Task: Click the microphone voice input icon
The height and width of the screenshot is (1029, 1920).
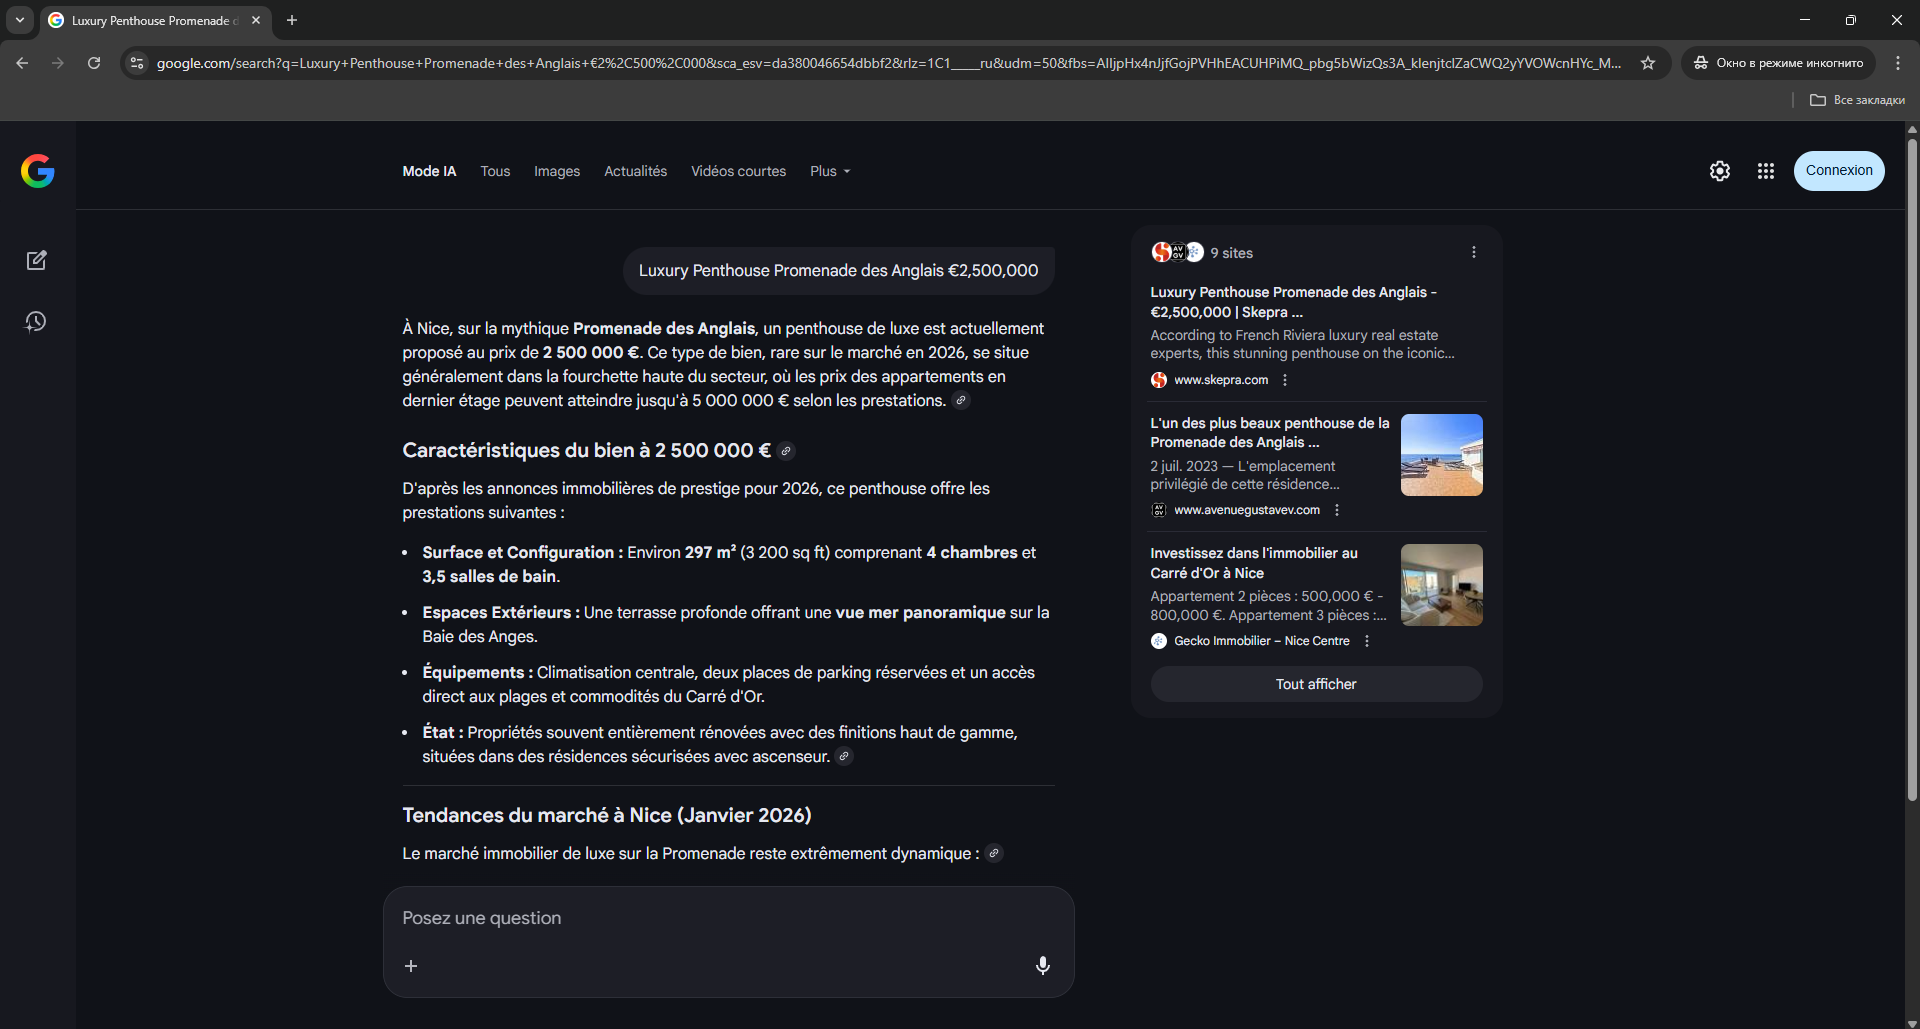Action: point(1042,965)
